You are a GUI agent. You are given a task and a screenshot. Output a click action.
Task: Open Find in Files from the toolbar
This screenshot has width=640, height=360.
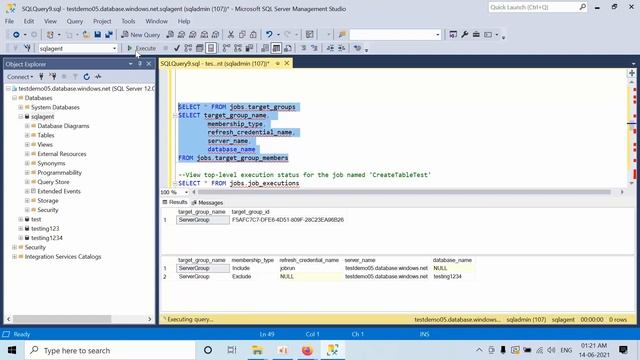[x=342, y=35]
